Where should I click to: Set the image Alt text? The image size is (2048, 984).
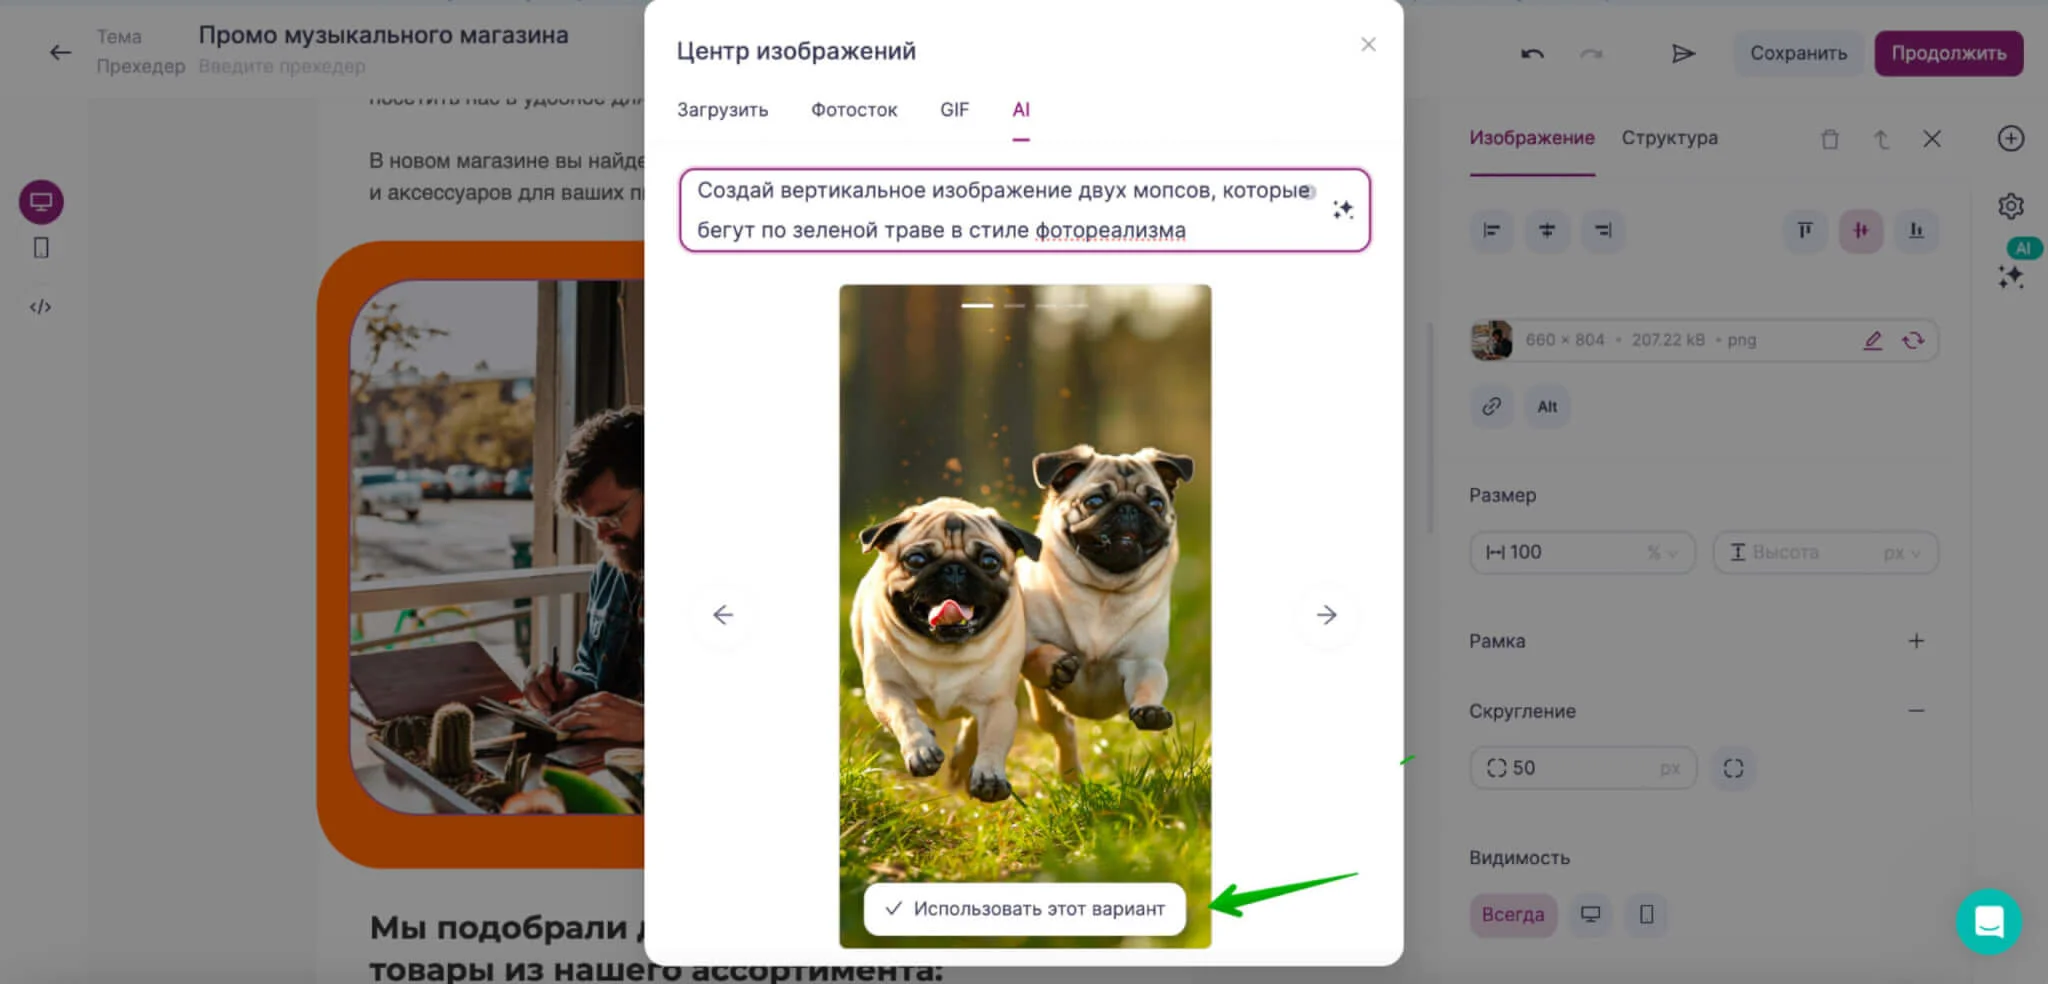coord(1547,407)
